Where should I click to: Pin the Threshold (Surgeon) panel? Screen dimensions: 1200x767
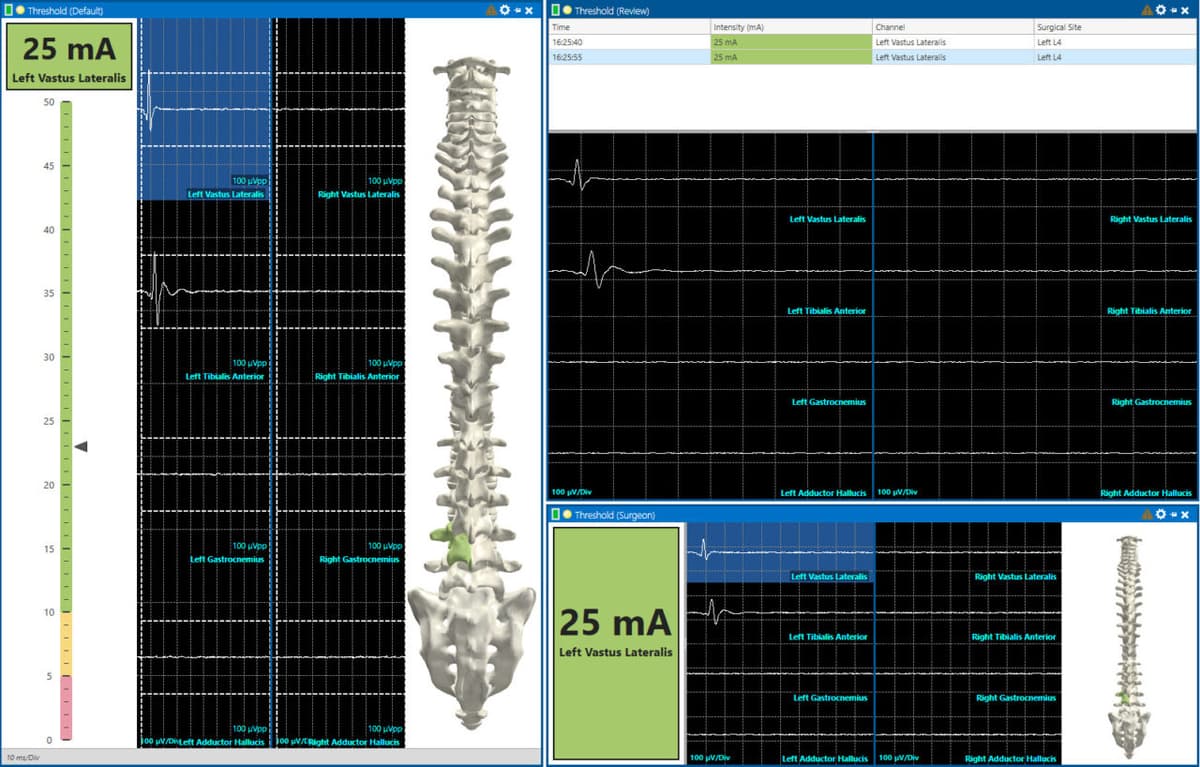1173,514
